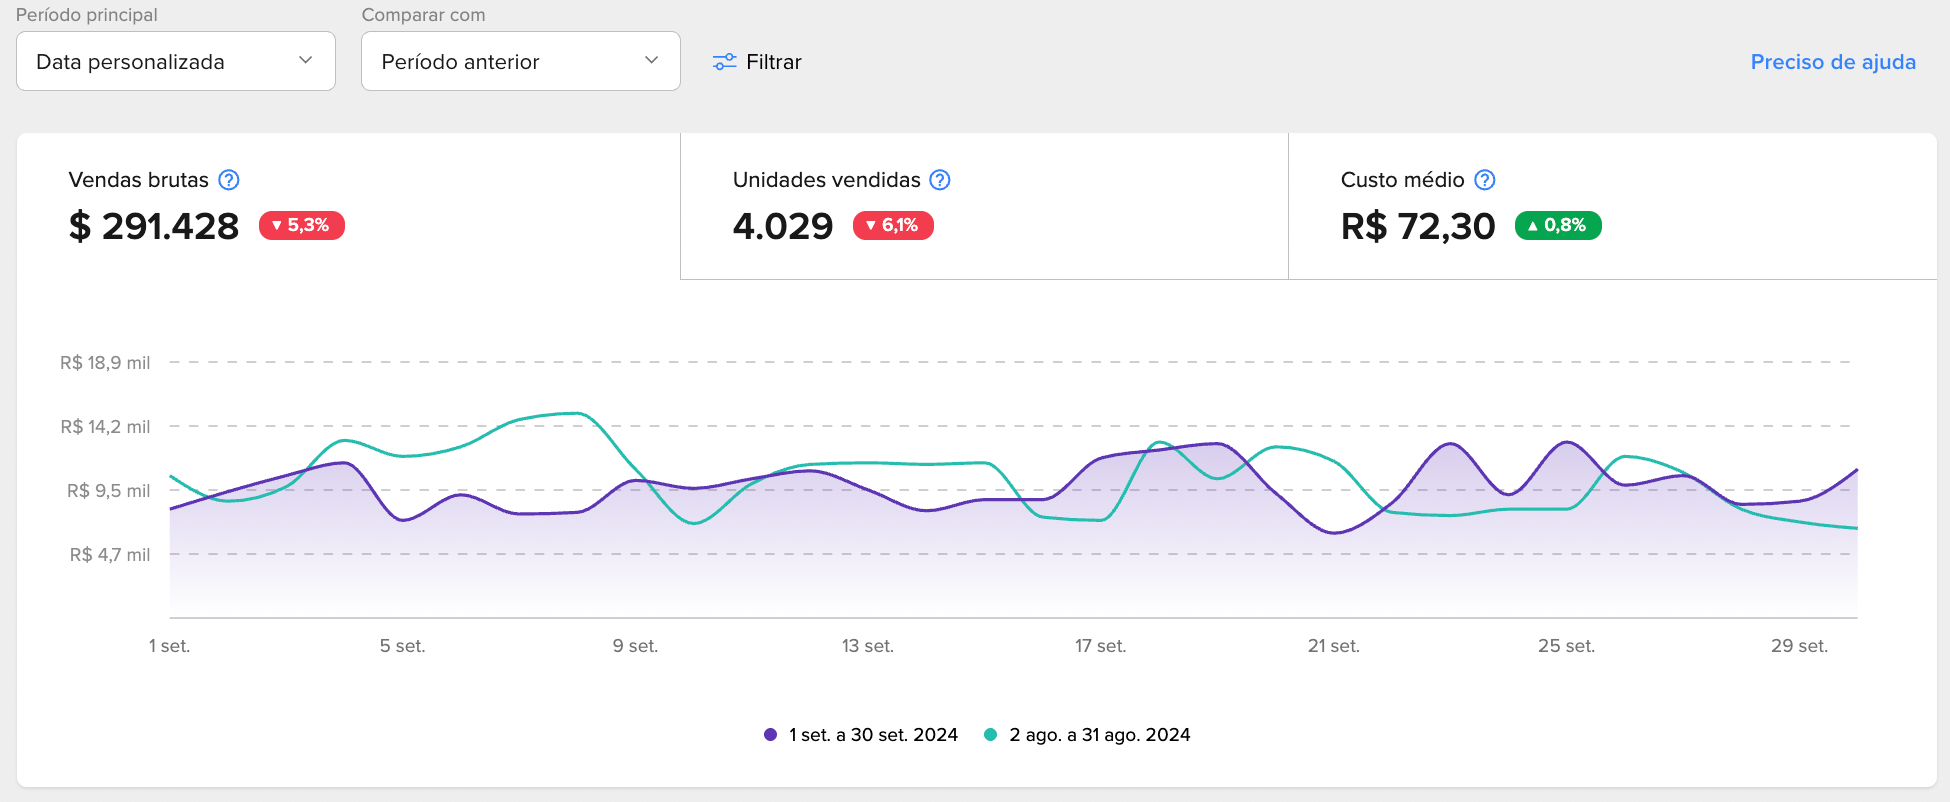Click the Vendas brutas help icon
1950x802 pixels.
pyautogui.click(x=229, y=180)
